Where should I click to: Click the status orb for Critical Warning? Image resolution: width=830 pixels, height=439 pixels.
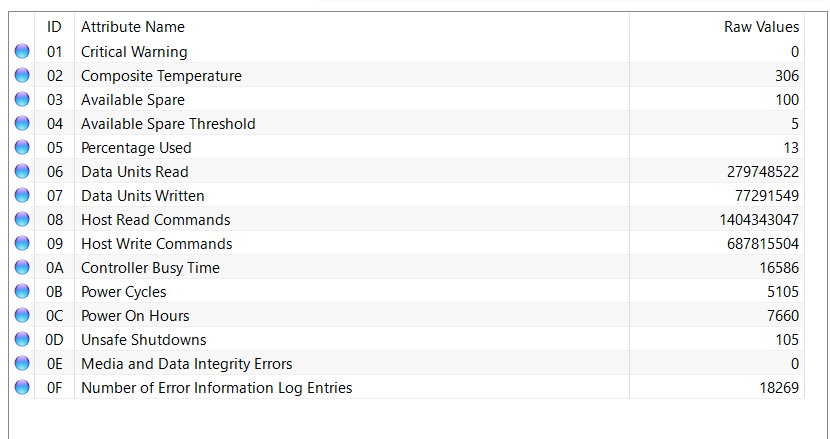(22, 51)
